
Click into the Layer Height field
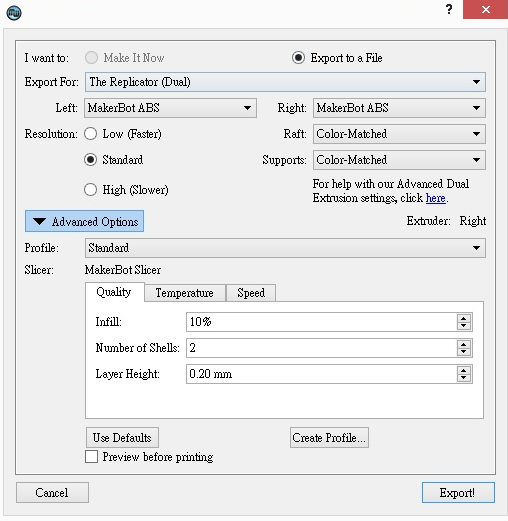pyautogui.click(x=321, y=374)
